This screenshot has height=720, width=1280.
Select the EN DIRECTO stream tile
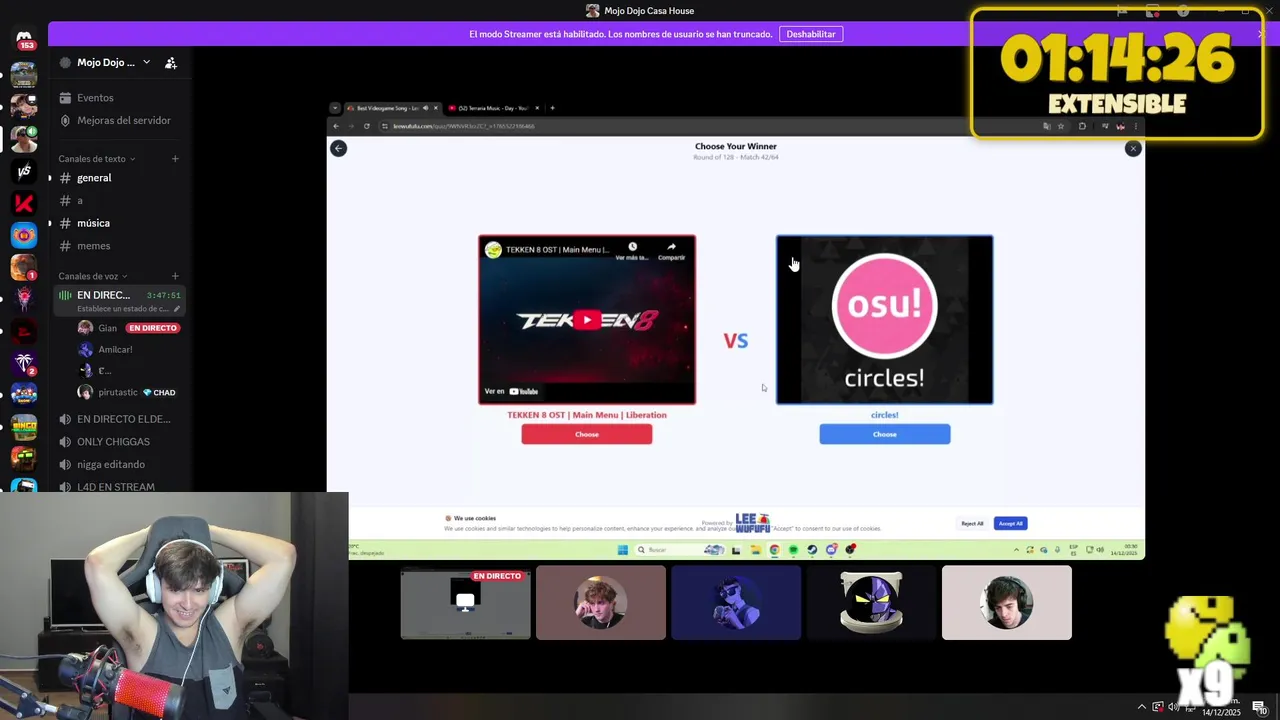point(466,603)
